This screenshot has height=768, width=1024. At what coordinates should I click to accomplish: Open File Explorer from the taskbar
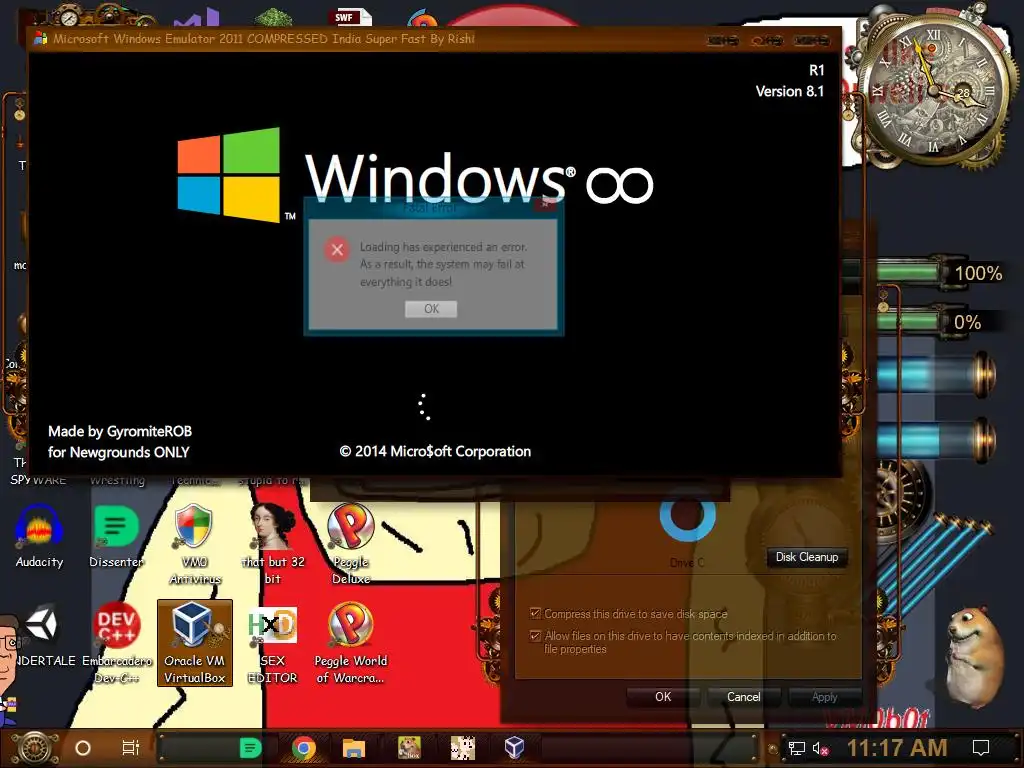click(353, 748)
